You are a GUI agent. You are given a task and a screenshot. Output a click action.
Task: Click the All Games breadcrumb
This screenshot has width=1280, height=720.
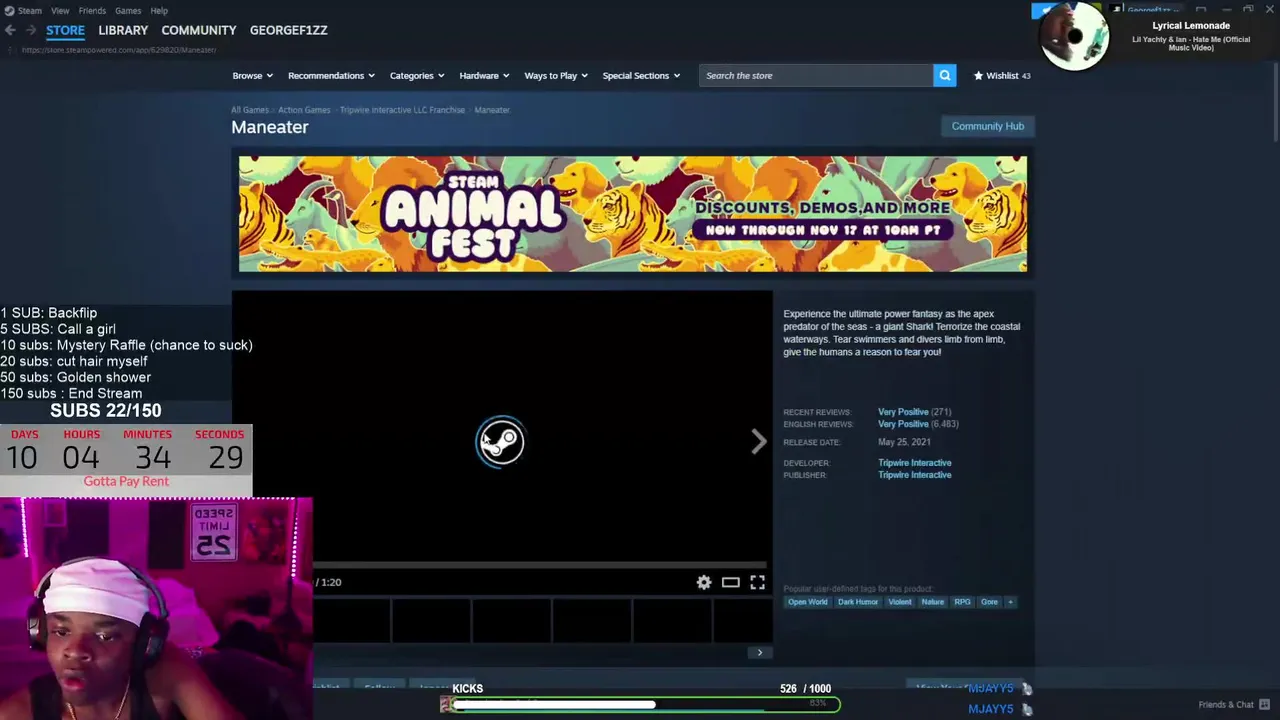(x=250, y=110)
